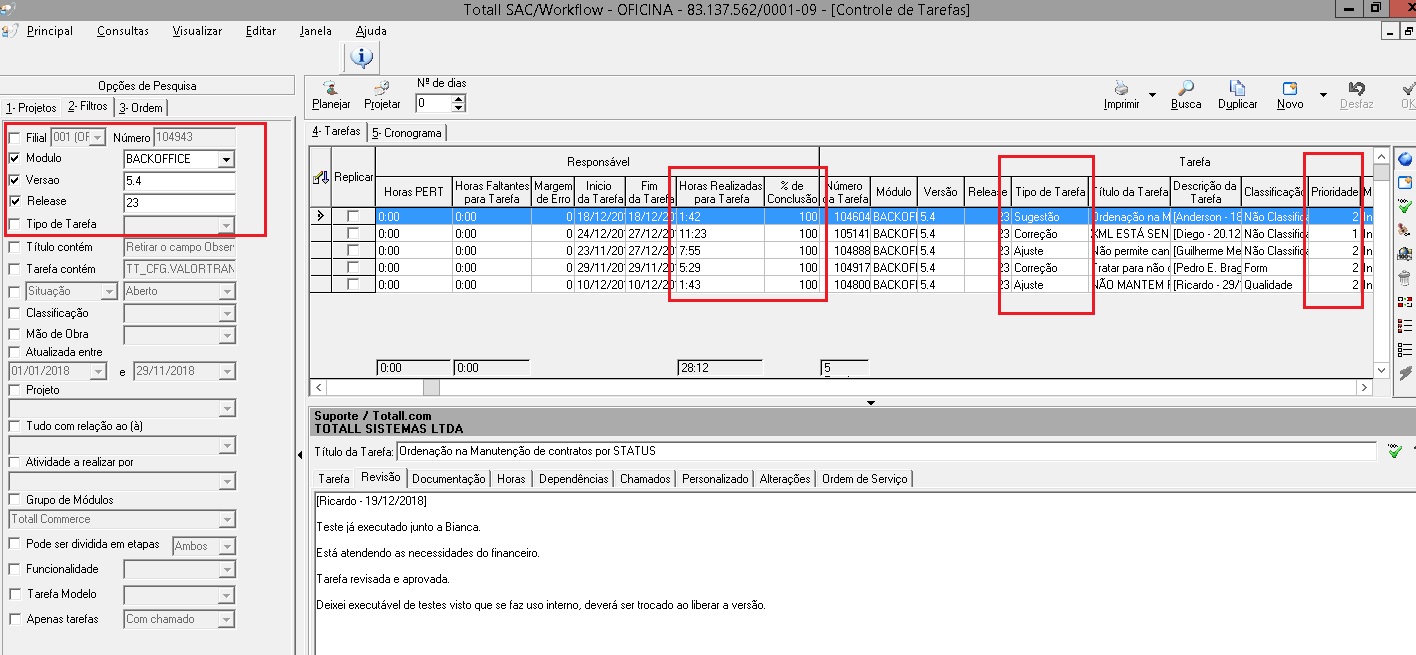Toggle the Release filter checkbox
Screen dimensions: 1416x655
(x=14, y=202)
